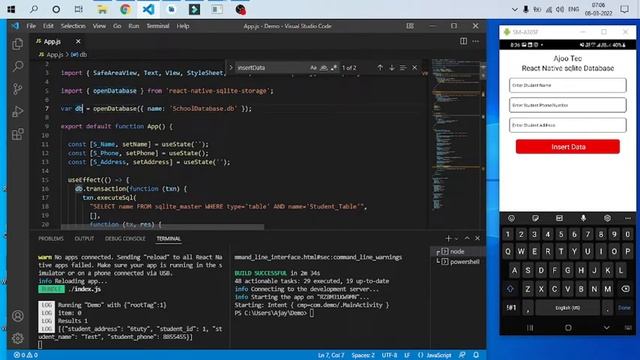Viewport: 640px width, 360px height.
Task: Go to previous find match
Action: (380, 67)
